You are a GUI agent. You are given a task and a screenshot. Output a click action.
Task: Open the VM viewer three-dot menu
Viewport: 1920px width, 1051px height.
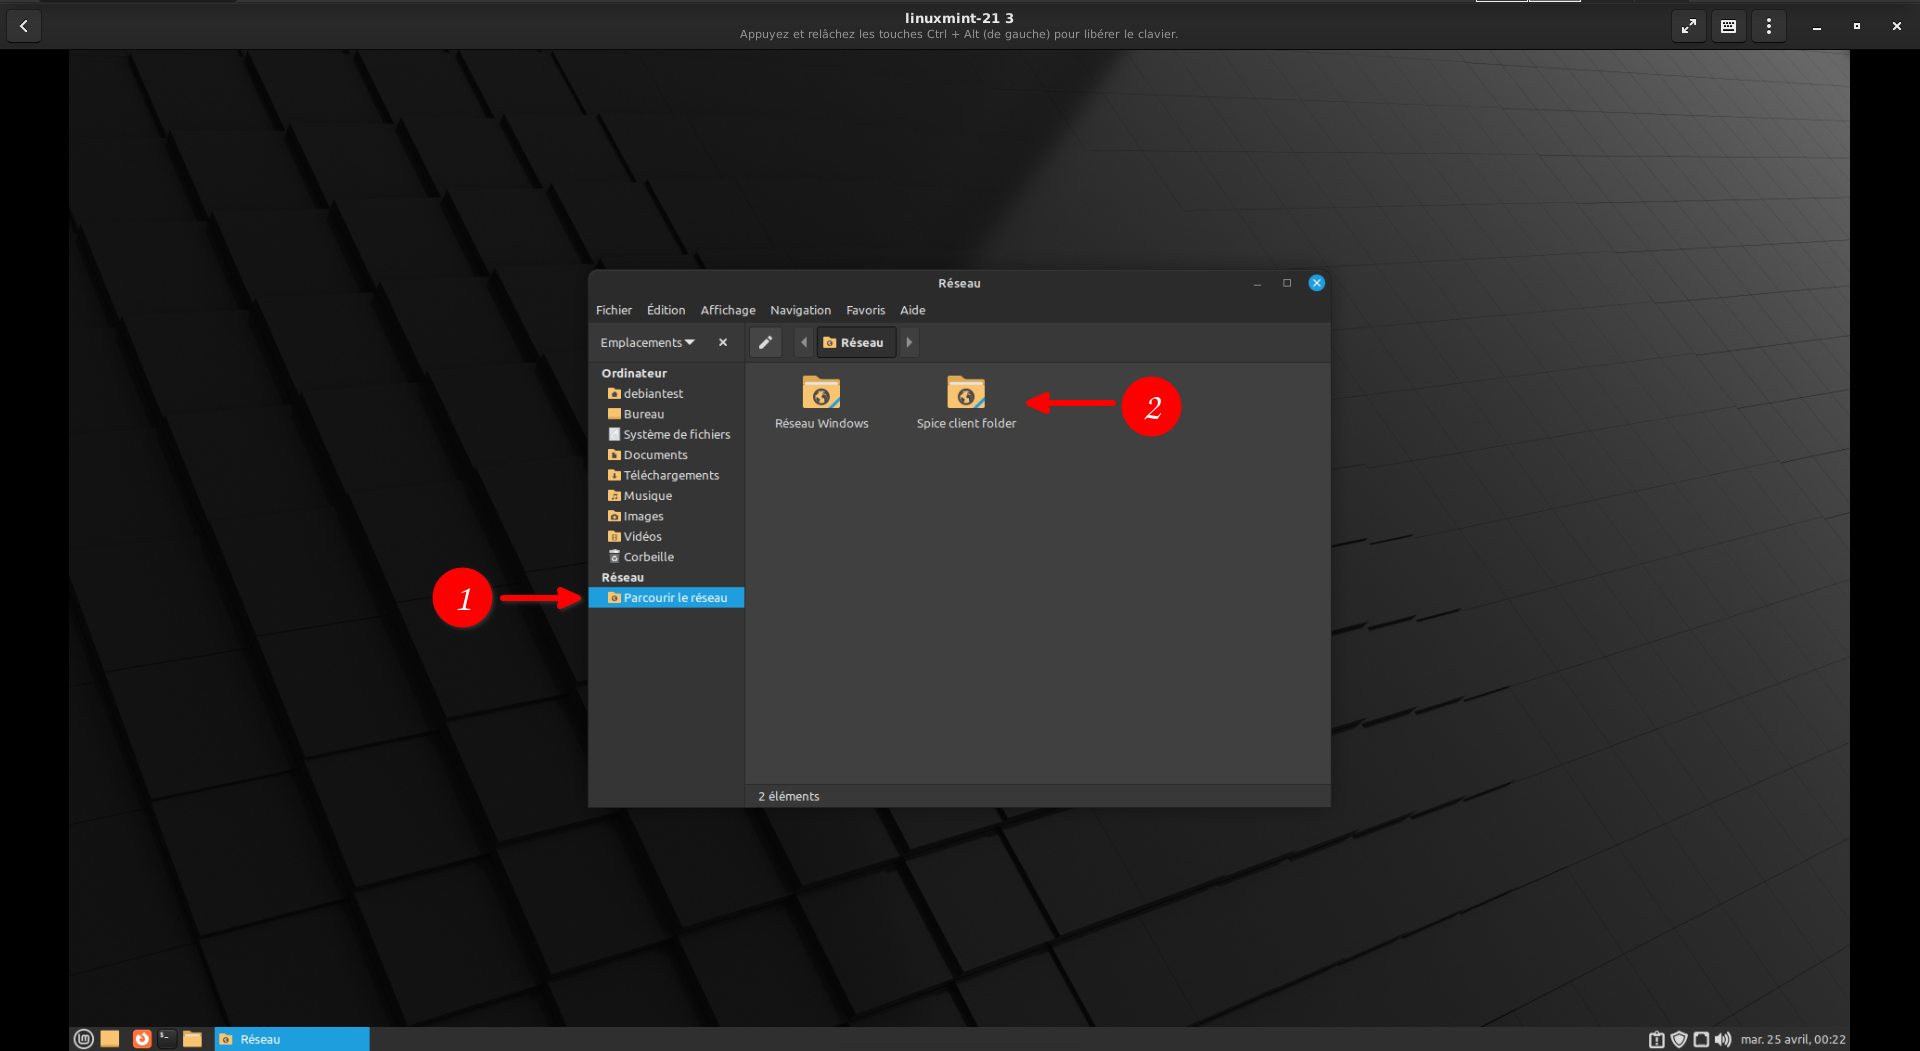(x=1769, y=27)
